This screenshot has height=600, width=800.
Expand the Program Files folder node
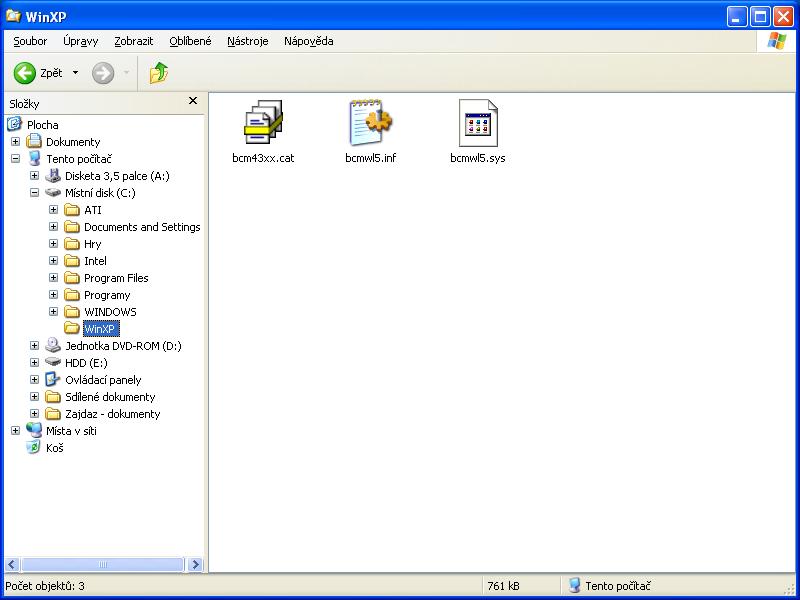tap(53, 278)
